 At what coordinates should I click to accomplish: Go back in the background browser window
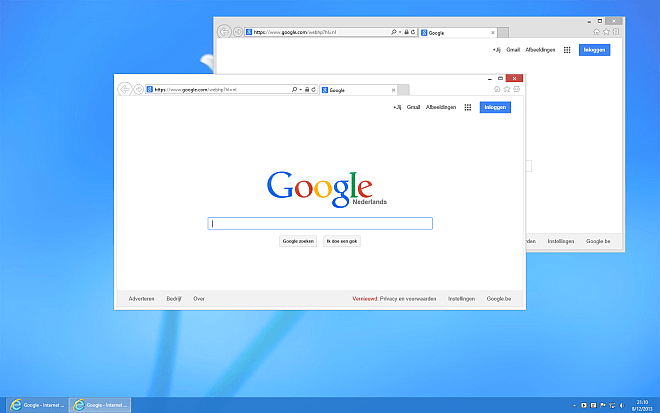pyautogui.click(x=224, y=32)
